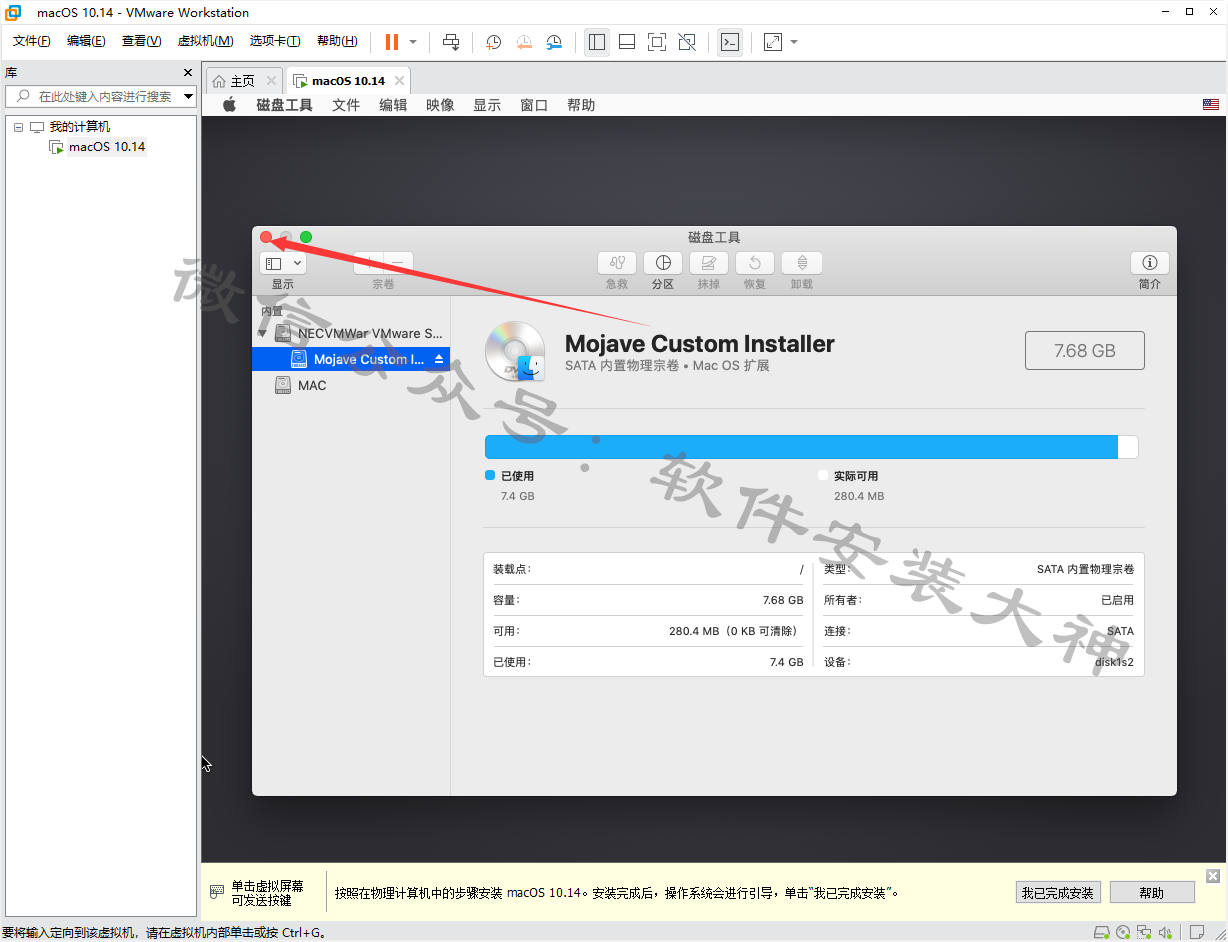Click the Erase (抹掉) toolbar icon
Image resolution: width=1228 pixels, height=942 pixels.
tap(709, 263)
